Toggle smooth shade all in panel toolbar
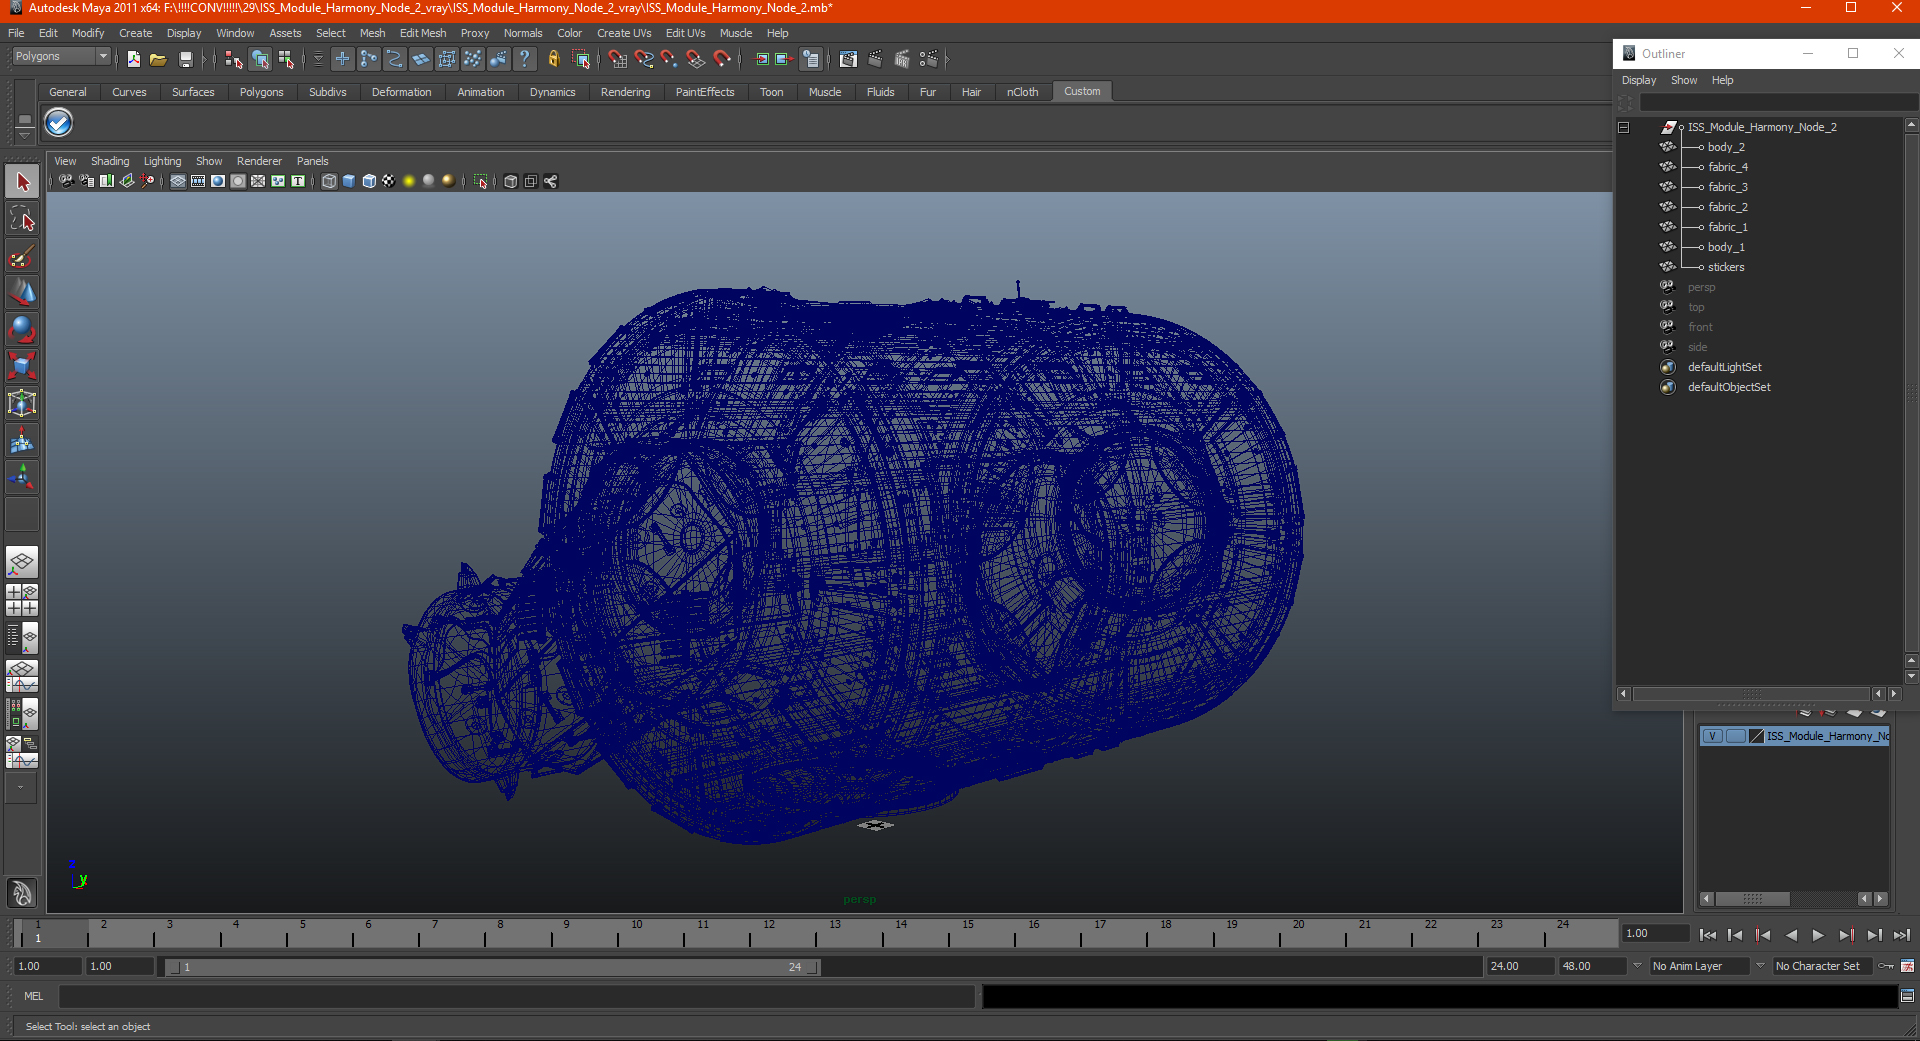The image size is (1920, 1041). coord(349,181)
